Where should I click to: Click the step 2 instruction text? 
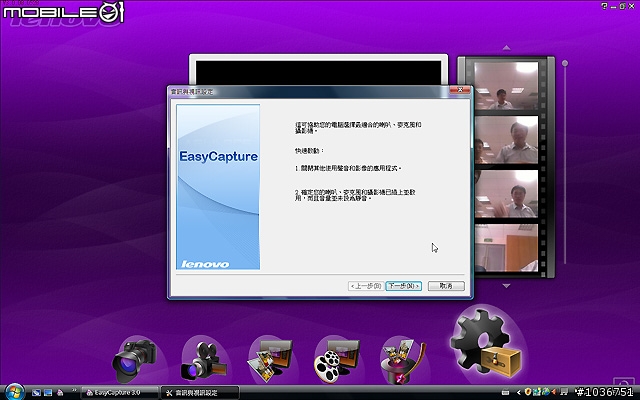355,195
